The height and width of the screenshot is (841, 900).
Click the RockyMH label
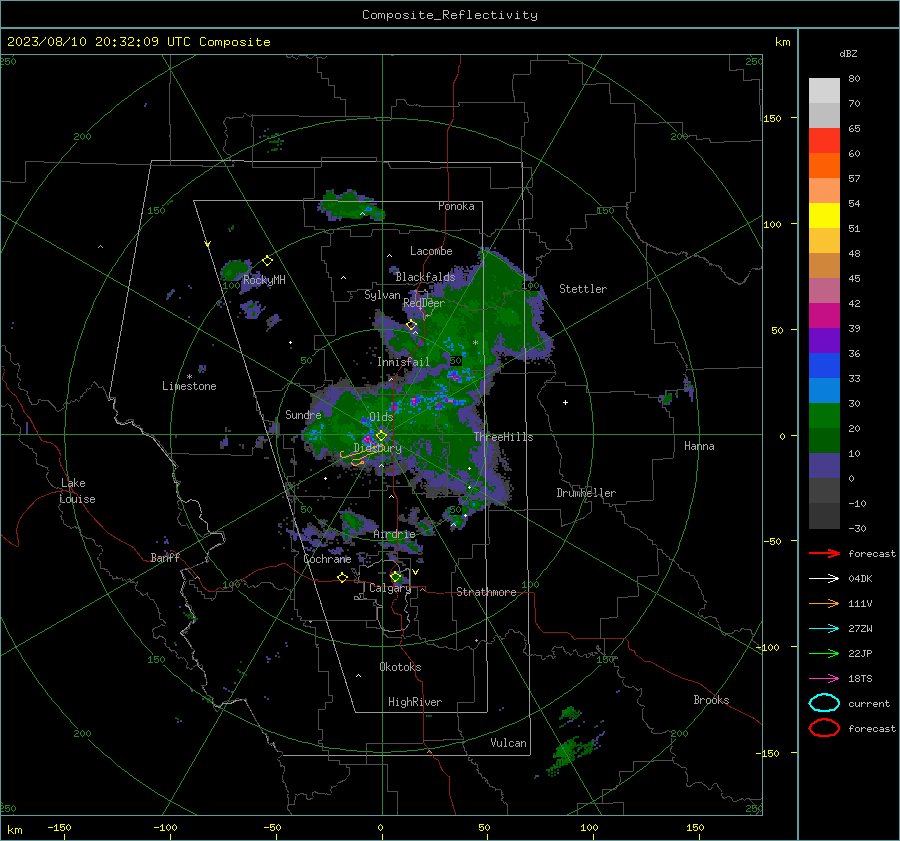coord(264,280)
